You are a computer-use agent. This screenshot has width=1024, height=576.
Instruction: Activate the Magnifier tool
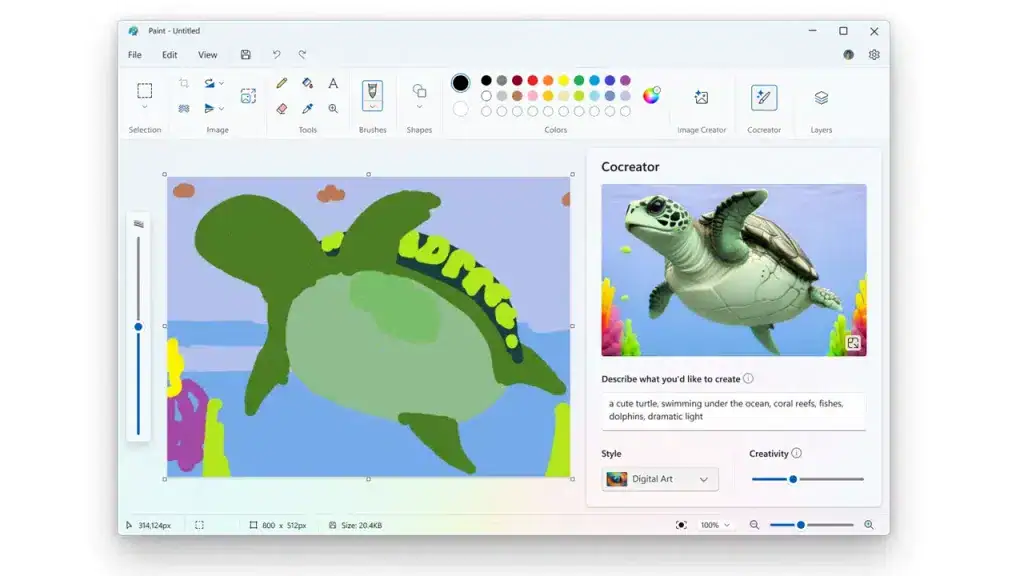pyautogui.click(x=333, y=107)
